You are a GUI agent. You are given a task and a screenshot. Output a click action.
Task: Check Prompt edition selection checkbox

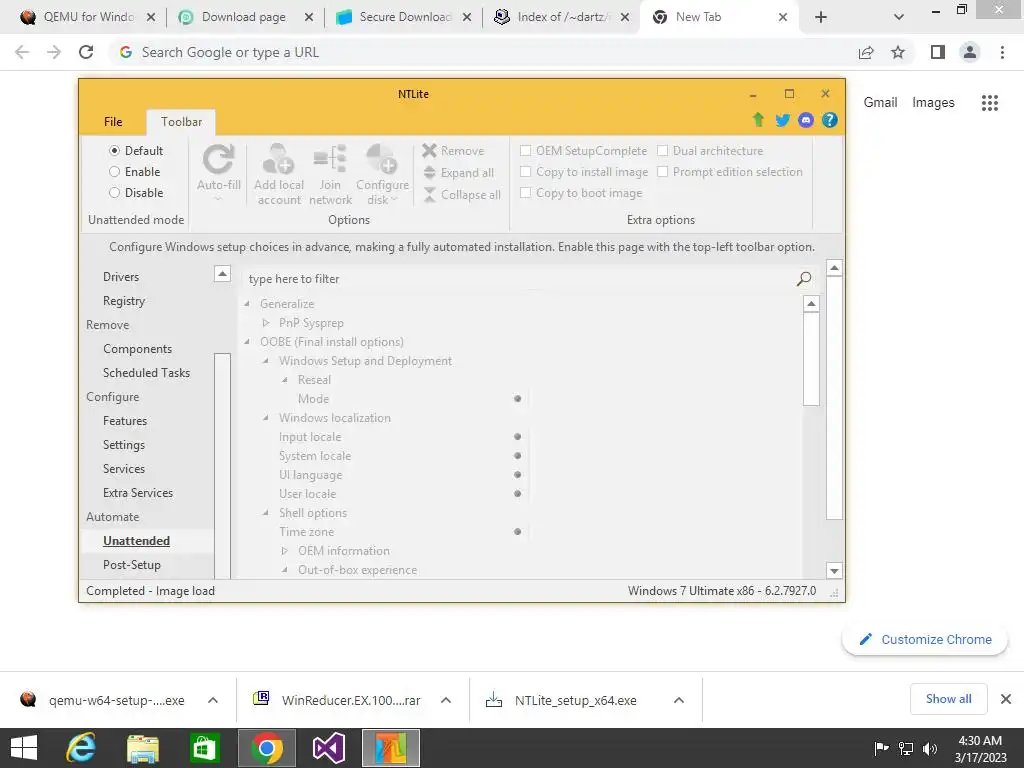click(x=662, y=172)
